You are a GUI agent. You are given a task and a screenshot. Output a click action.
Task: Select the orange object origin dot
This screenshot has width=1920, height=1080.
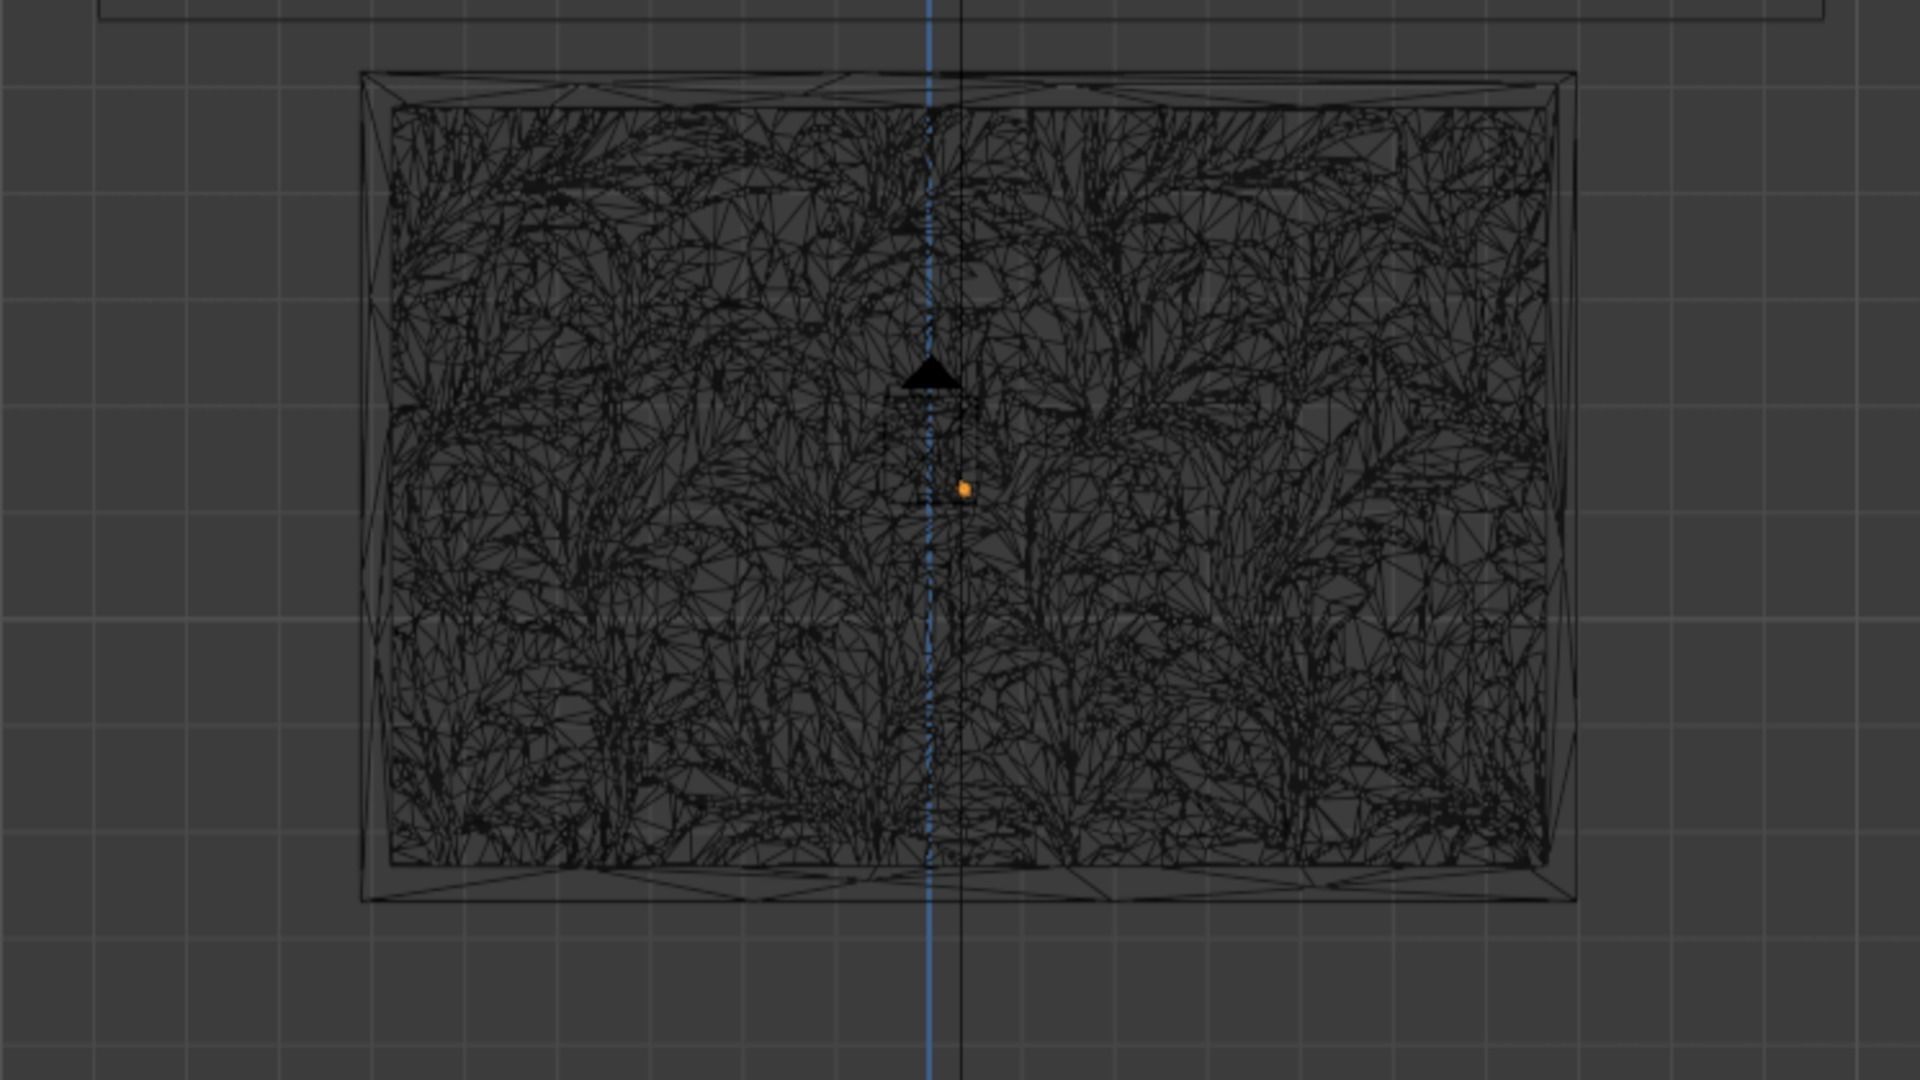tap(964, 489)
